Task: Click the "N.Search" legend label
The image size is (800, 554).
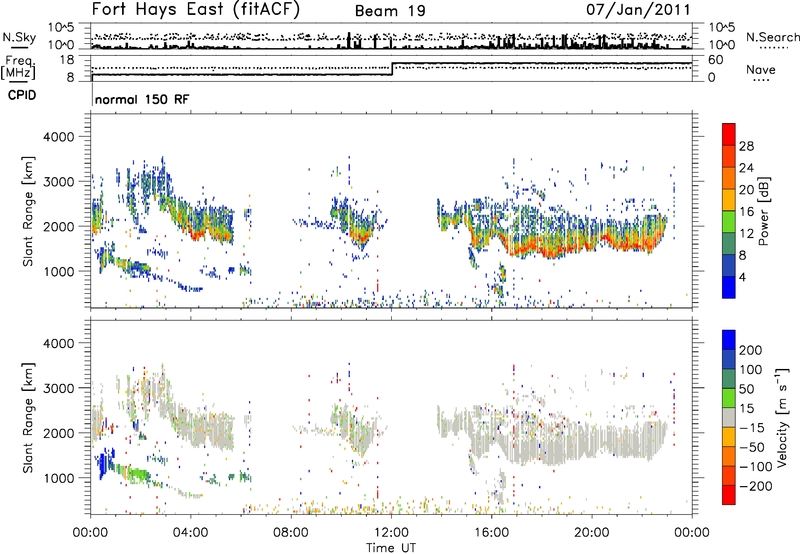Action: click(772, 37)
